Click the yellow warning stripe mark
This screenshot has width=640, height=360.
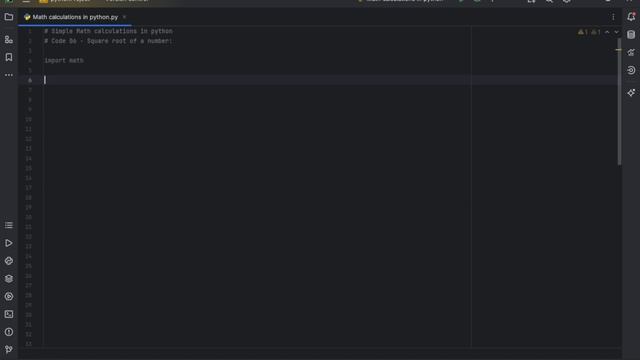click(x=618, y=50)
